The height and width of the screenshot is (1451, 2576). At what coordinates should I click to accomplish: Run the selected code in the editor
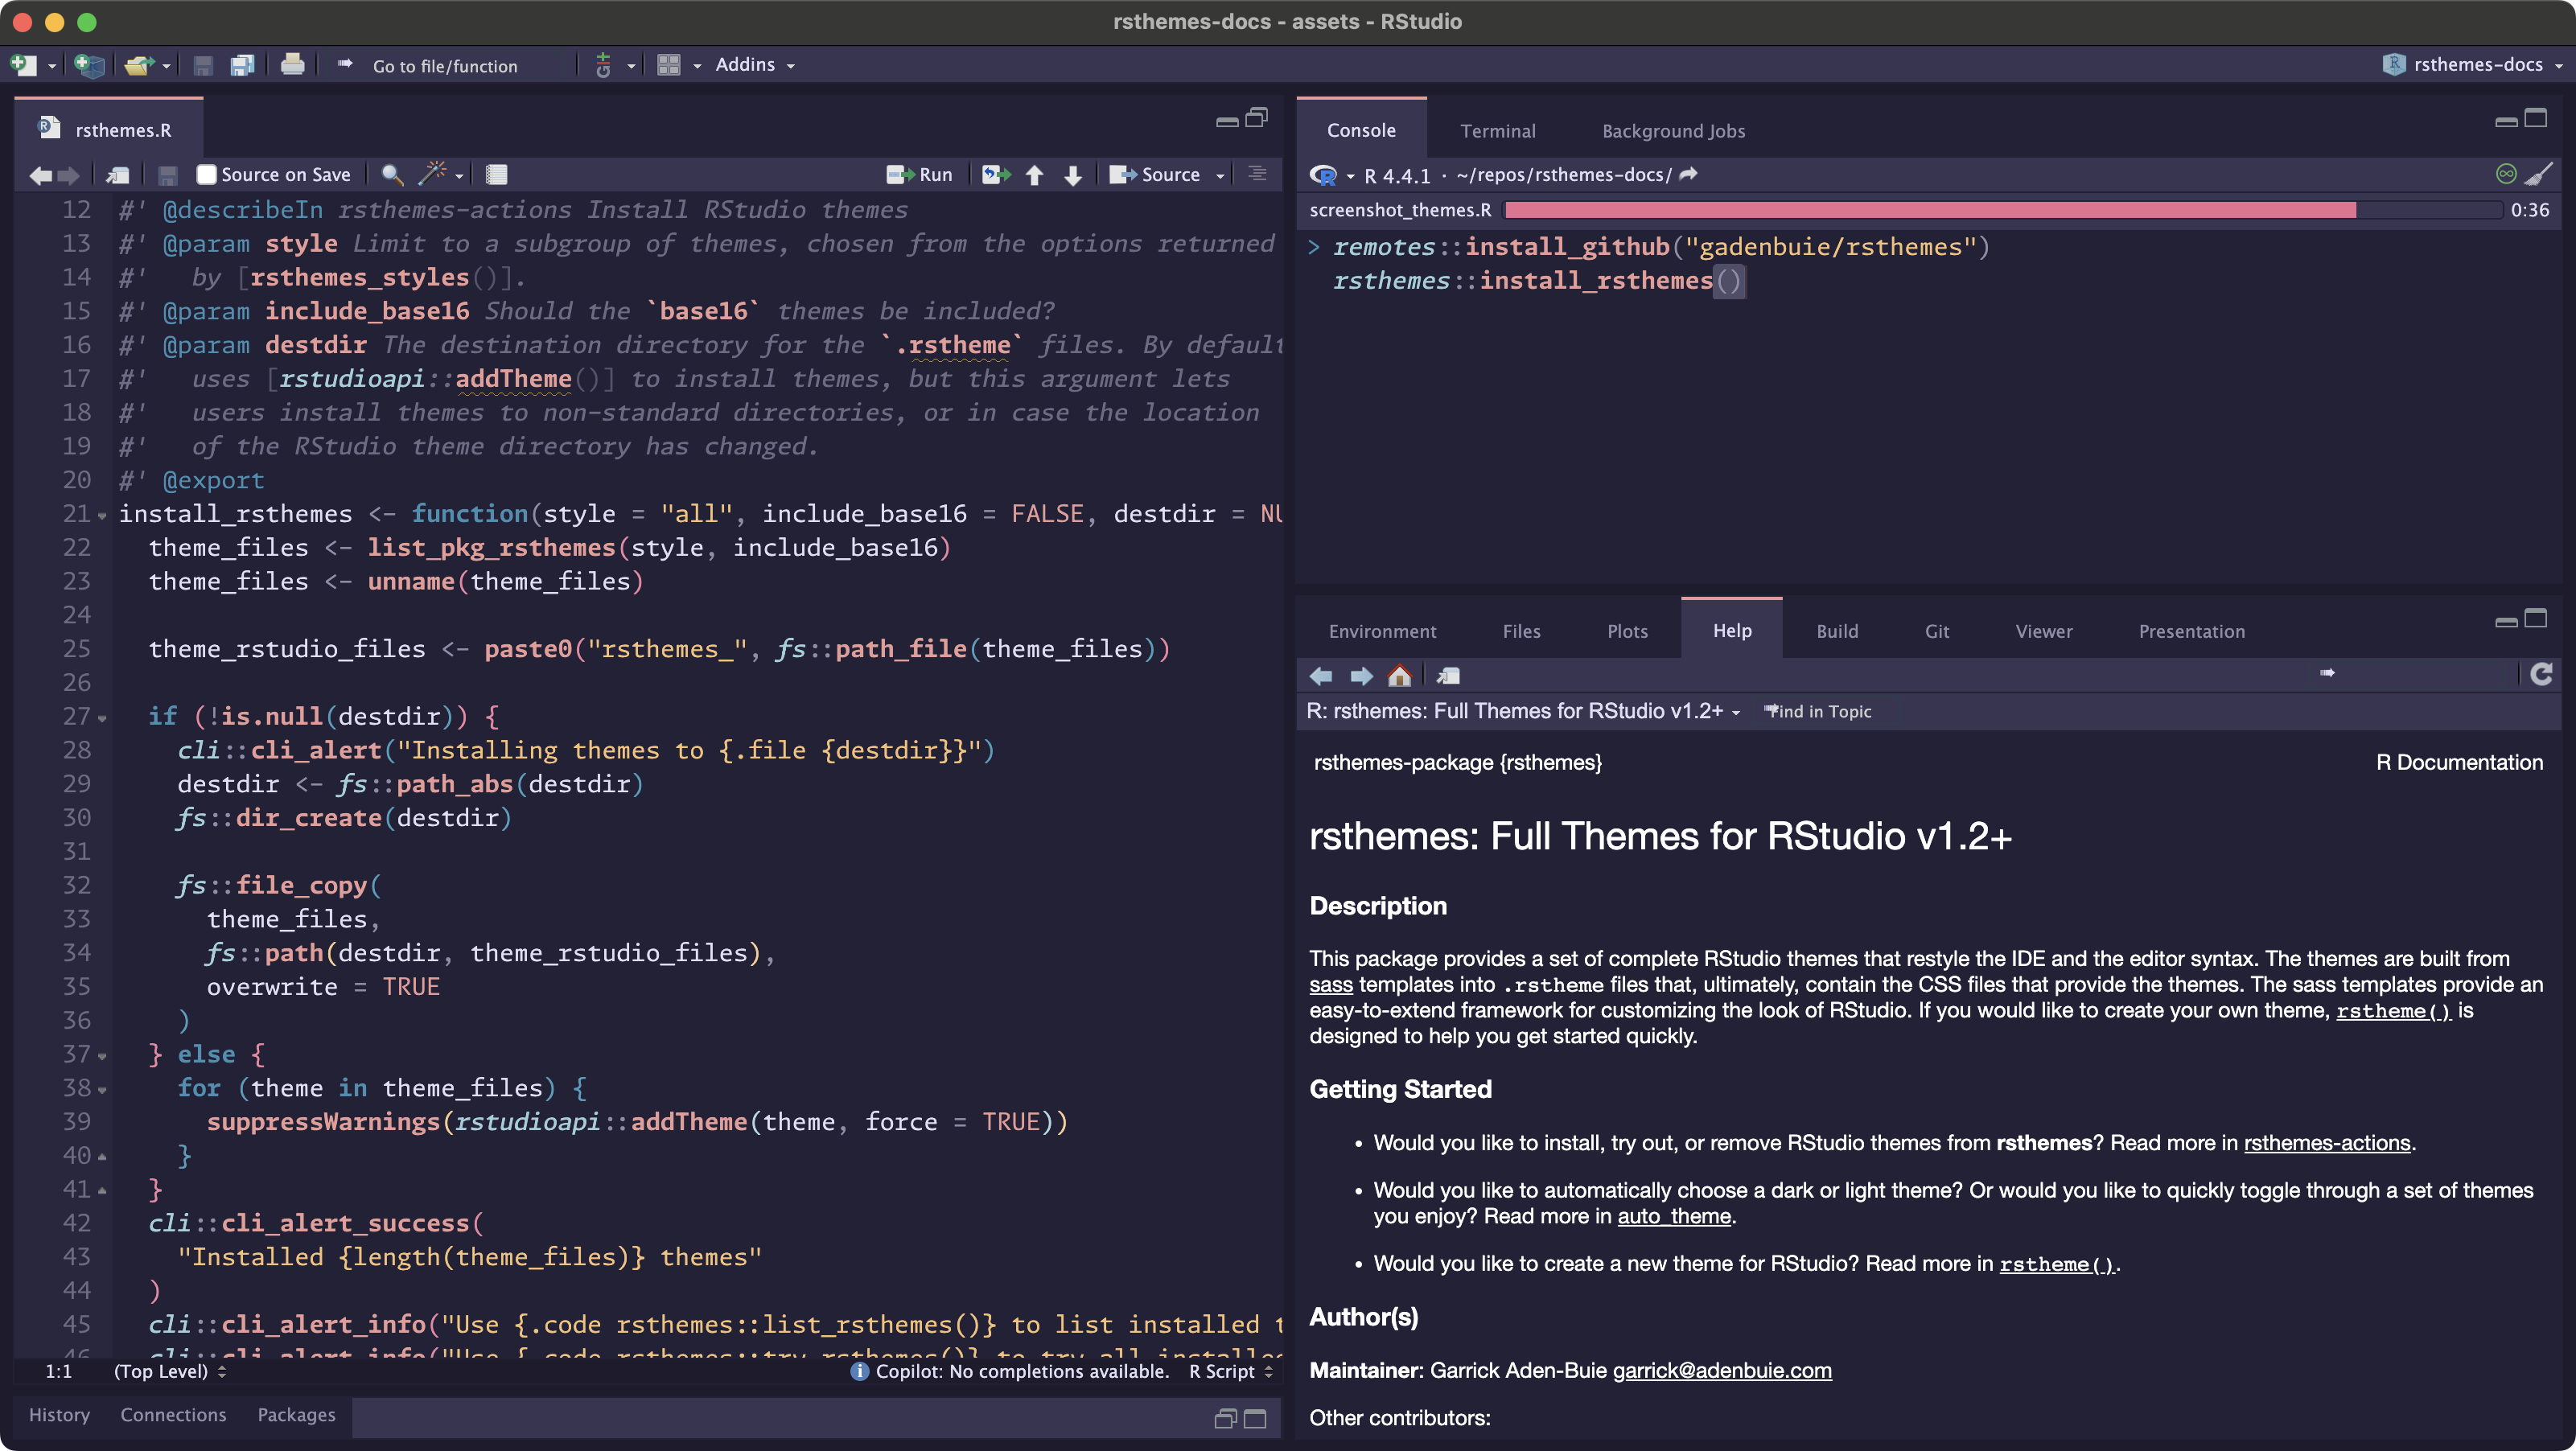coord(919,174)
